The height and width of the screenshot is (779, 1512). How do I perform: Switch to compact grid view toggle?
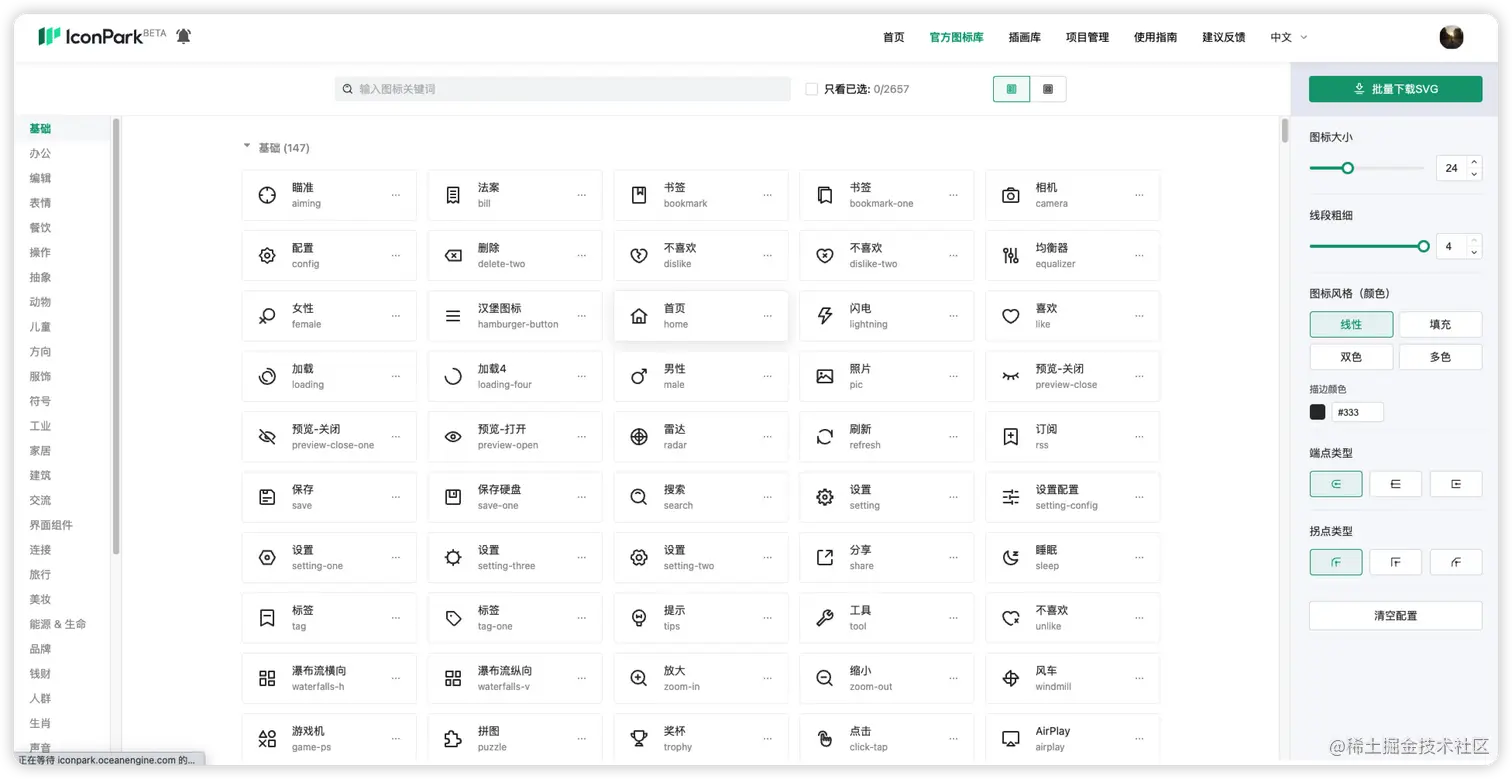[1048, 89]
